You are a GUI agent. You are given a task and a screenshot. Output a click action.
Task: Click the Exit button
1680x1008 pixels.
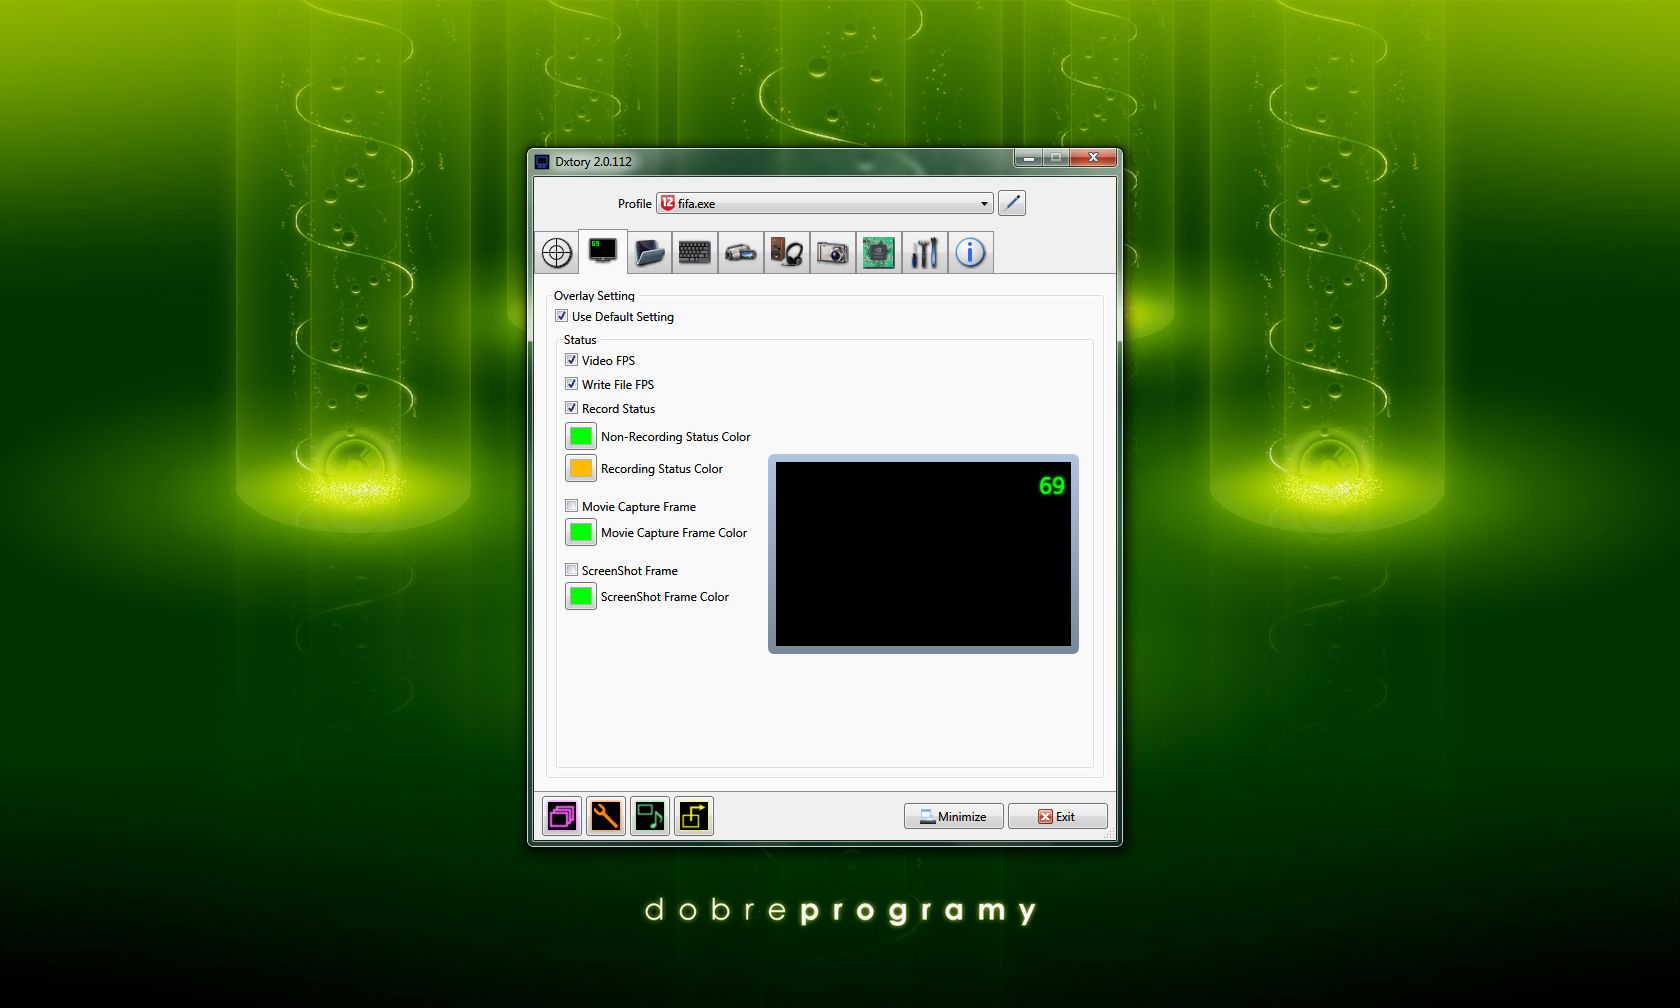(1058, 816)
